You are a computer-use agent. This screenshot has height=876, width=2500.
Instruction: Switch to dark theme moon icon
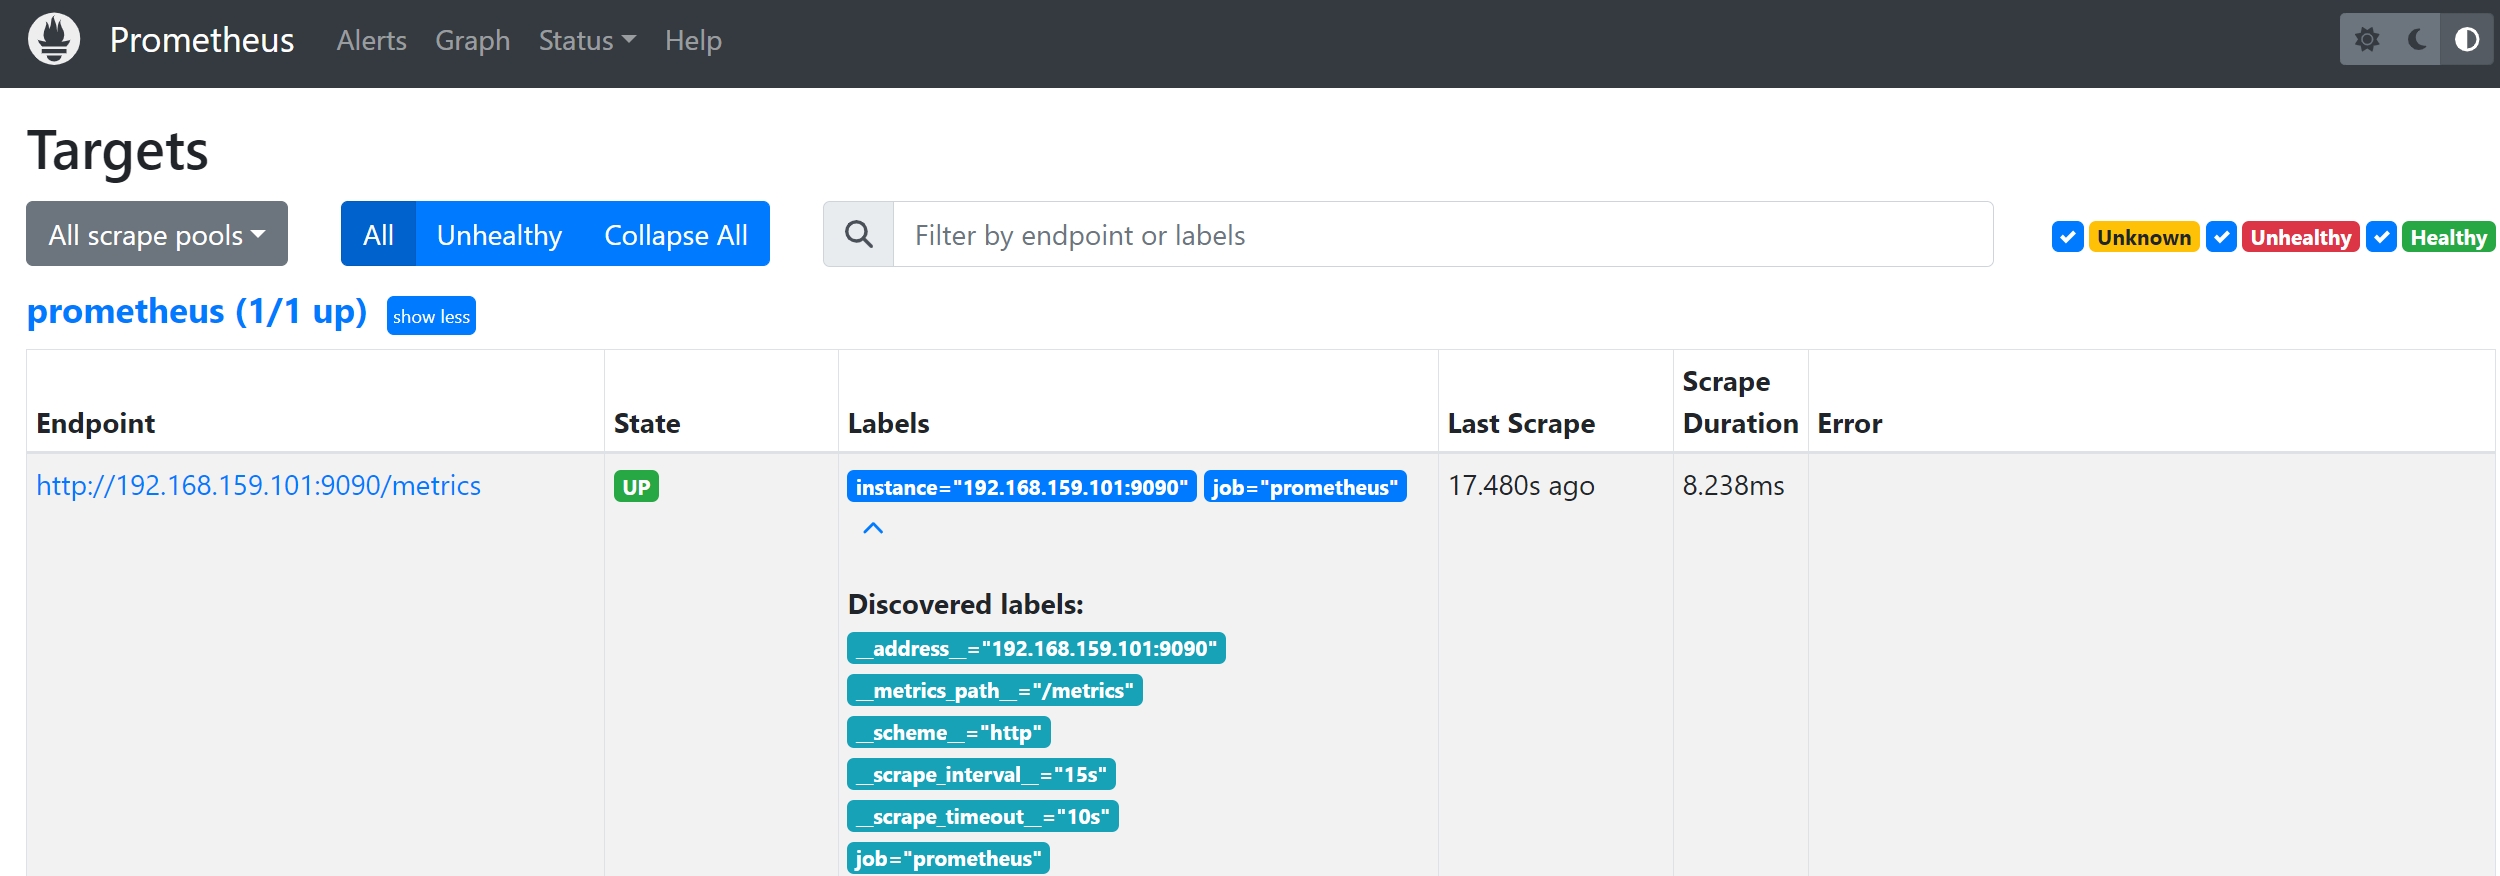[2417, 40]
